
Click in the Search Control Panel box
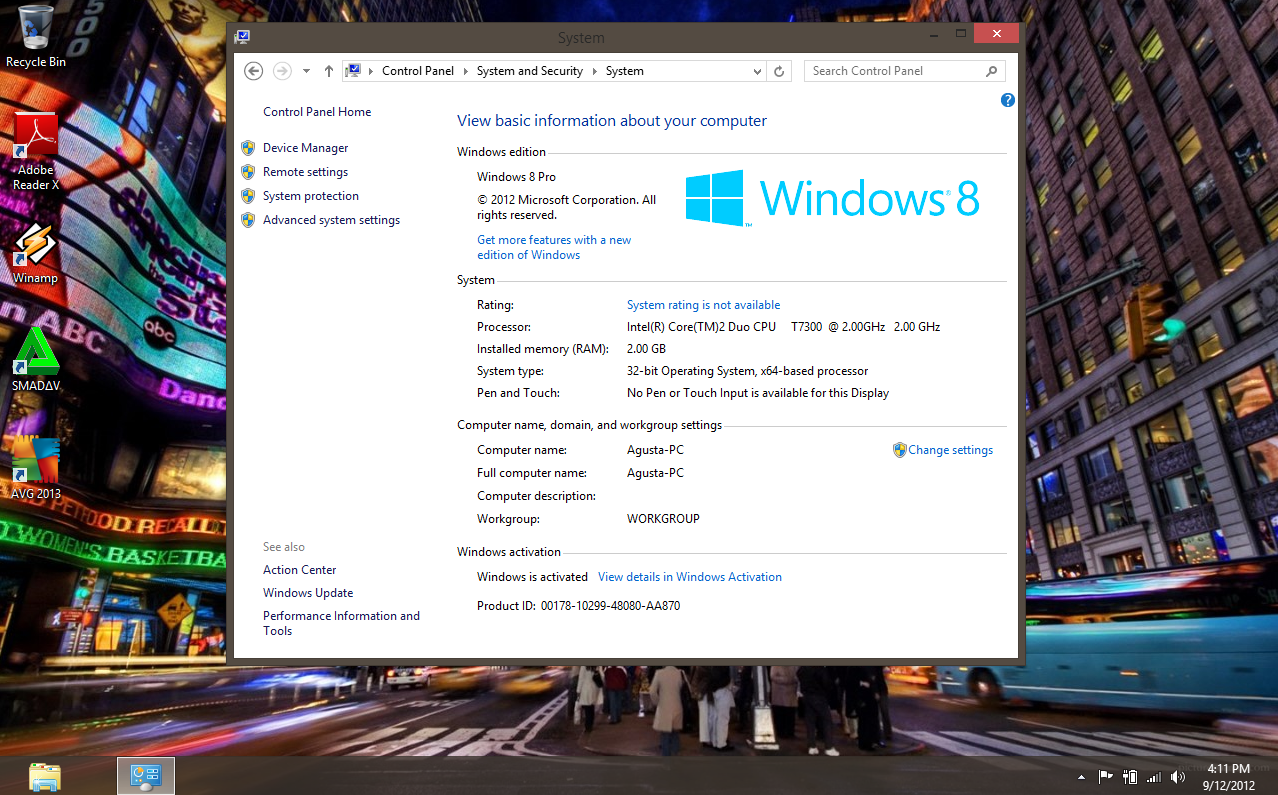click(x=895, y=71)
